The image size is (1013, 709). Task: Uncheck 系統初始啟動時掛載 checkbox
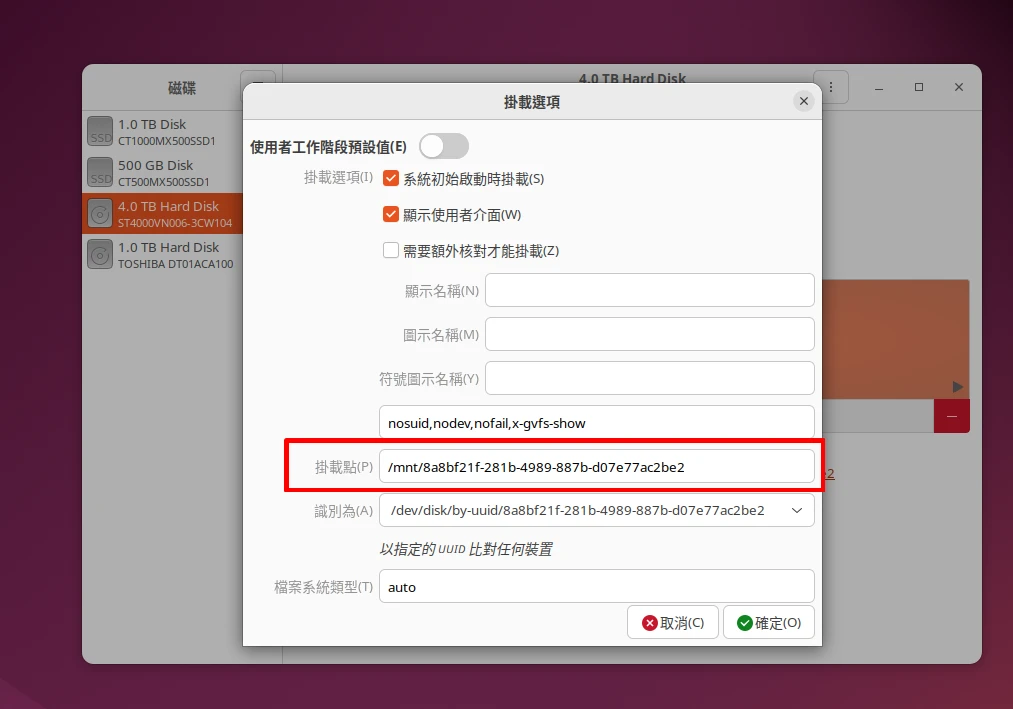(x=391, y=179)
